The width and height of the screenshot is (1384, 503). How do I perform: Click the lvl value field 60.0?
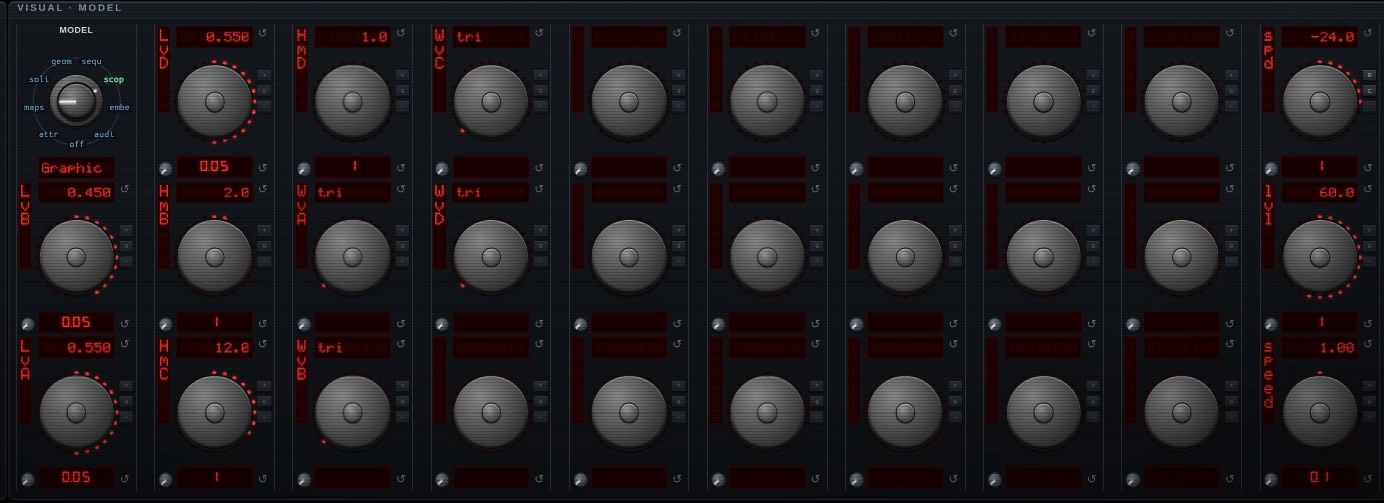1319,192
